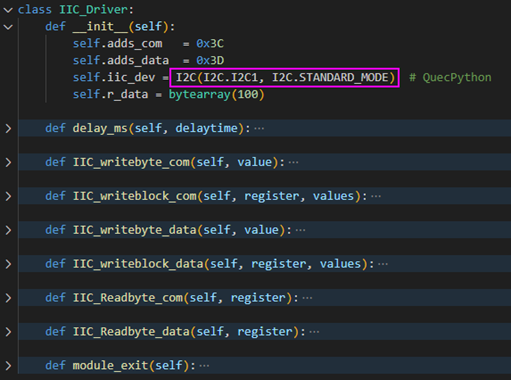This screenshot has width=511, height=380.
Task: Collapse the IIC_Driver class fold chevron
Action: click(8, 10)
